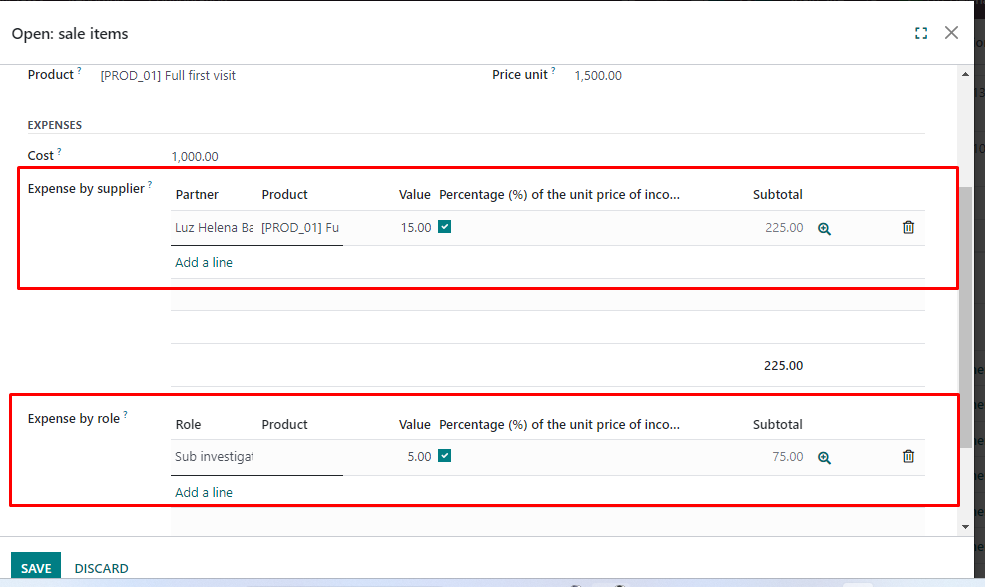The width and height of the screenshot is (985, 587).
Task: Edit the 15.00 value in supplier line
Action: pyautogui.click(x=416, y=228)
